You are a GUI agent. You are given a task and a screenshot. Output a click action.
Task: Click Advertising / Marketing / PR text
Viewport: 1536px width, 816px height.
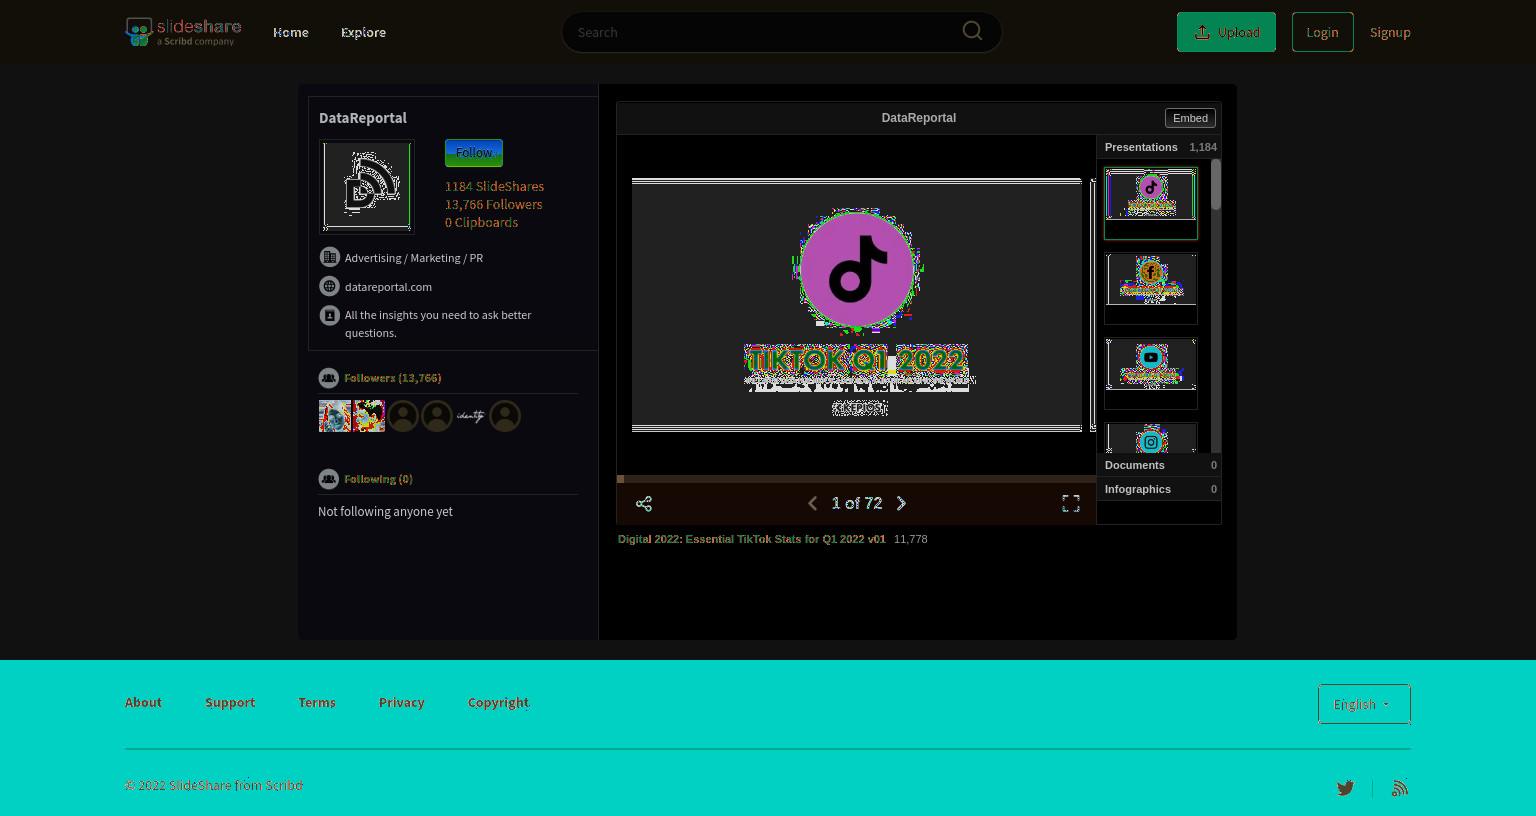point(414,258)
